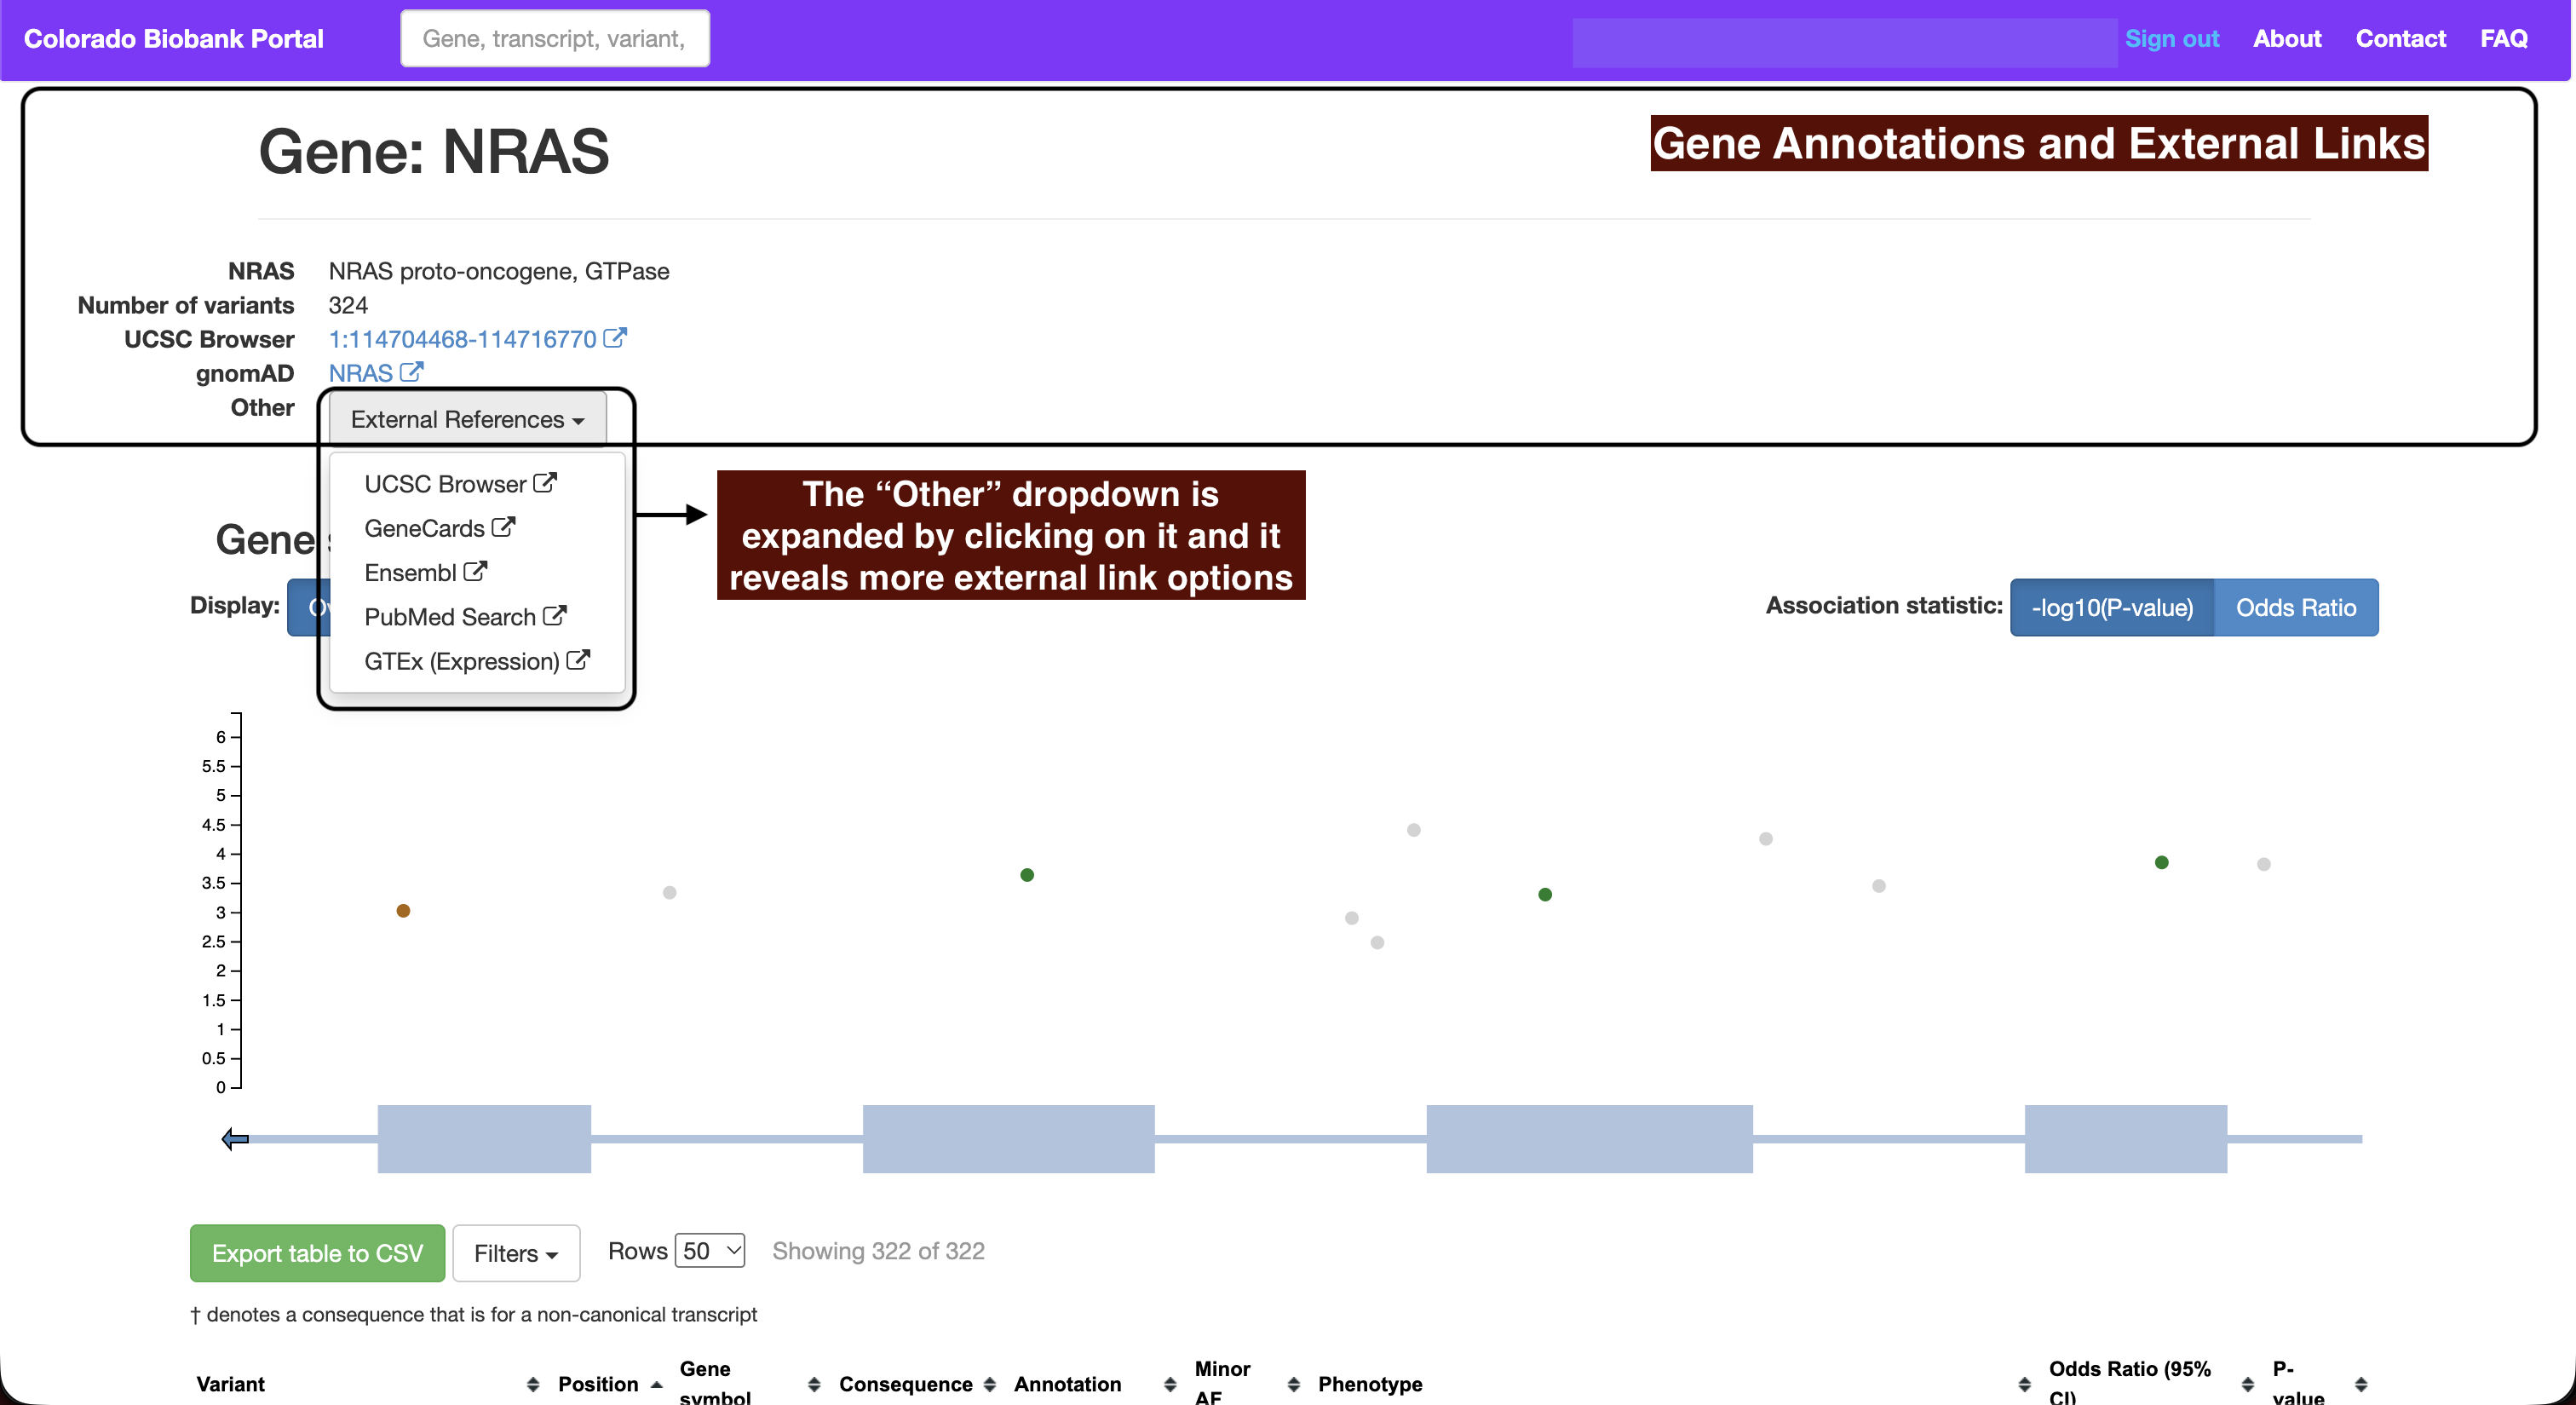Viewport: 2576px width, 1405px height.
Task: Choose PubMed Search in the references menu
Action: [x=465, y=616]
